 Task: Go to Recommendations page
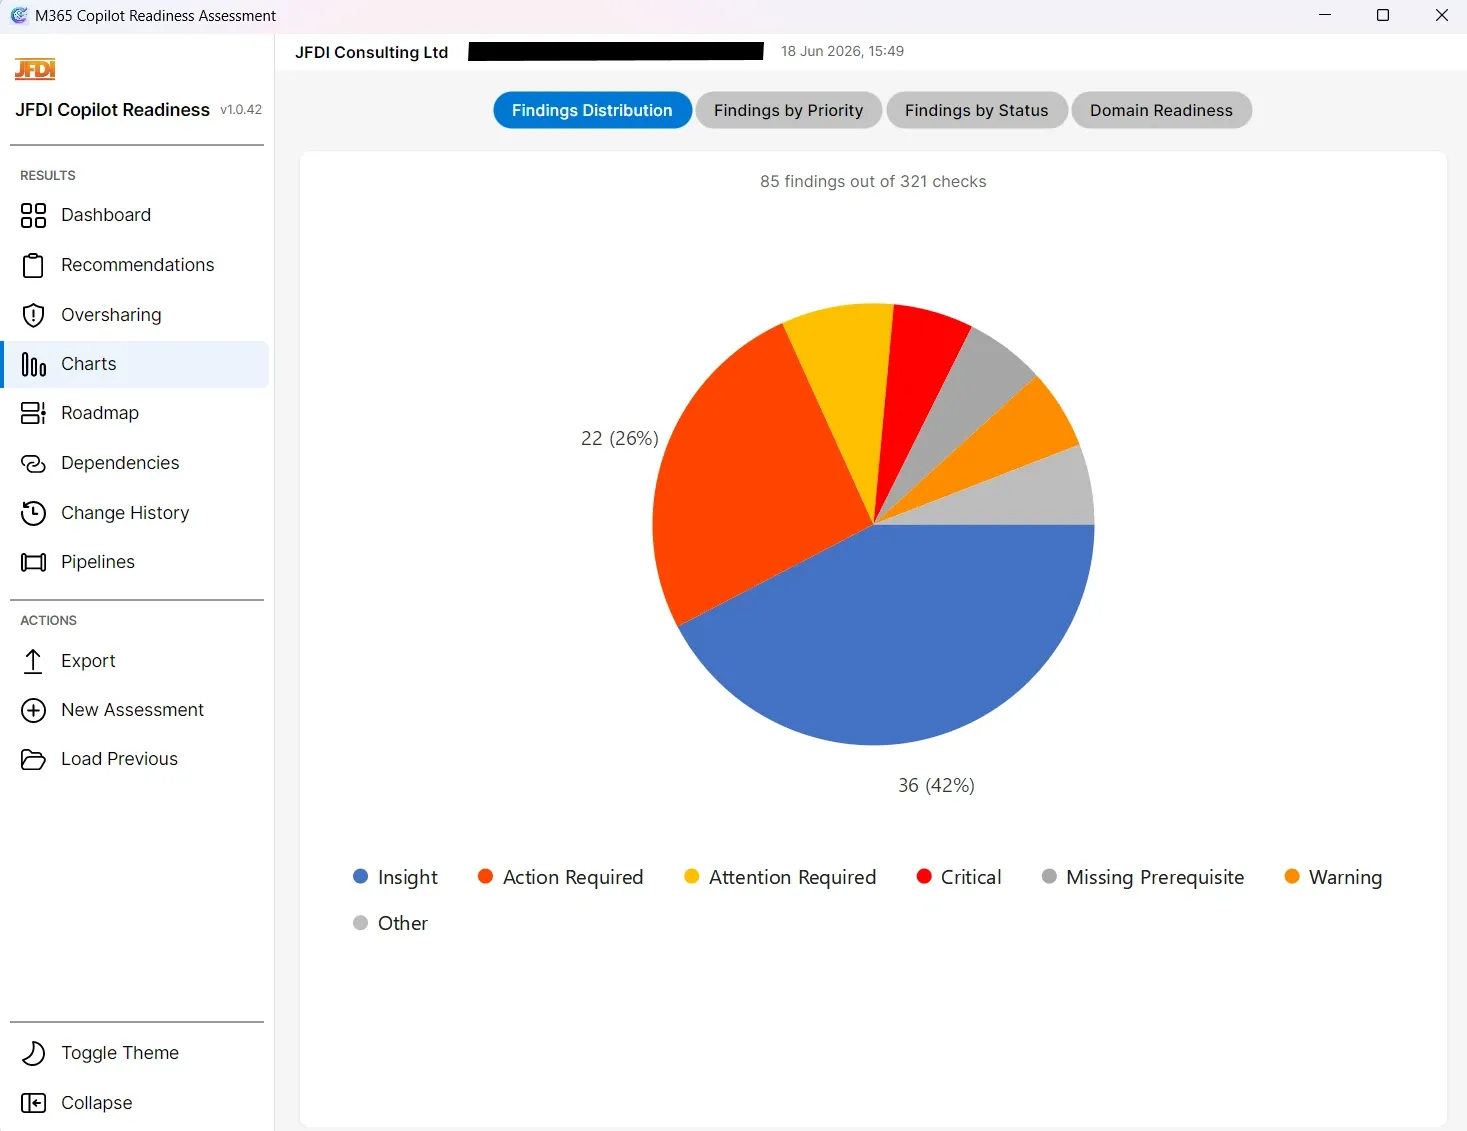tap(138, 265)
